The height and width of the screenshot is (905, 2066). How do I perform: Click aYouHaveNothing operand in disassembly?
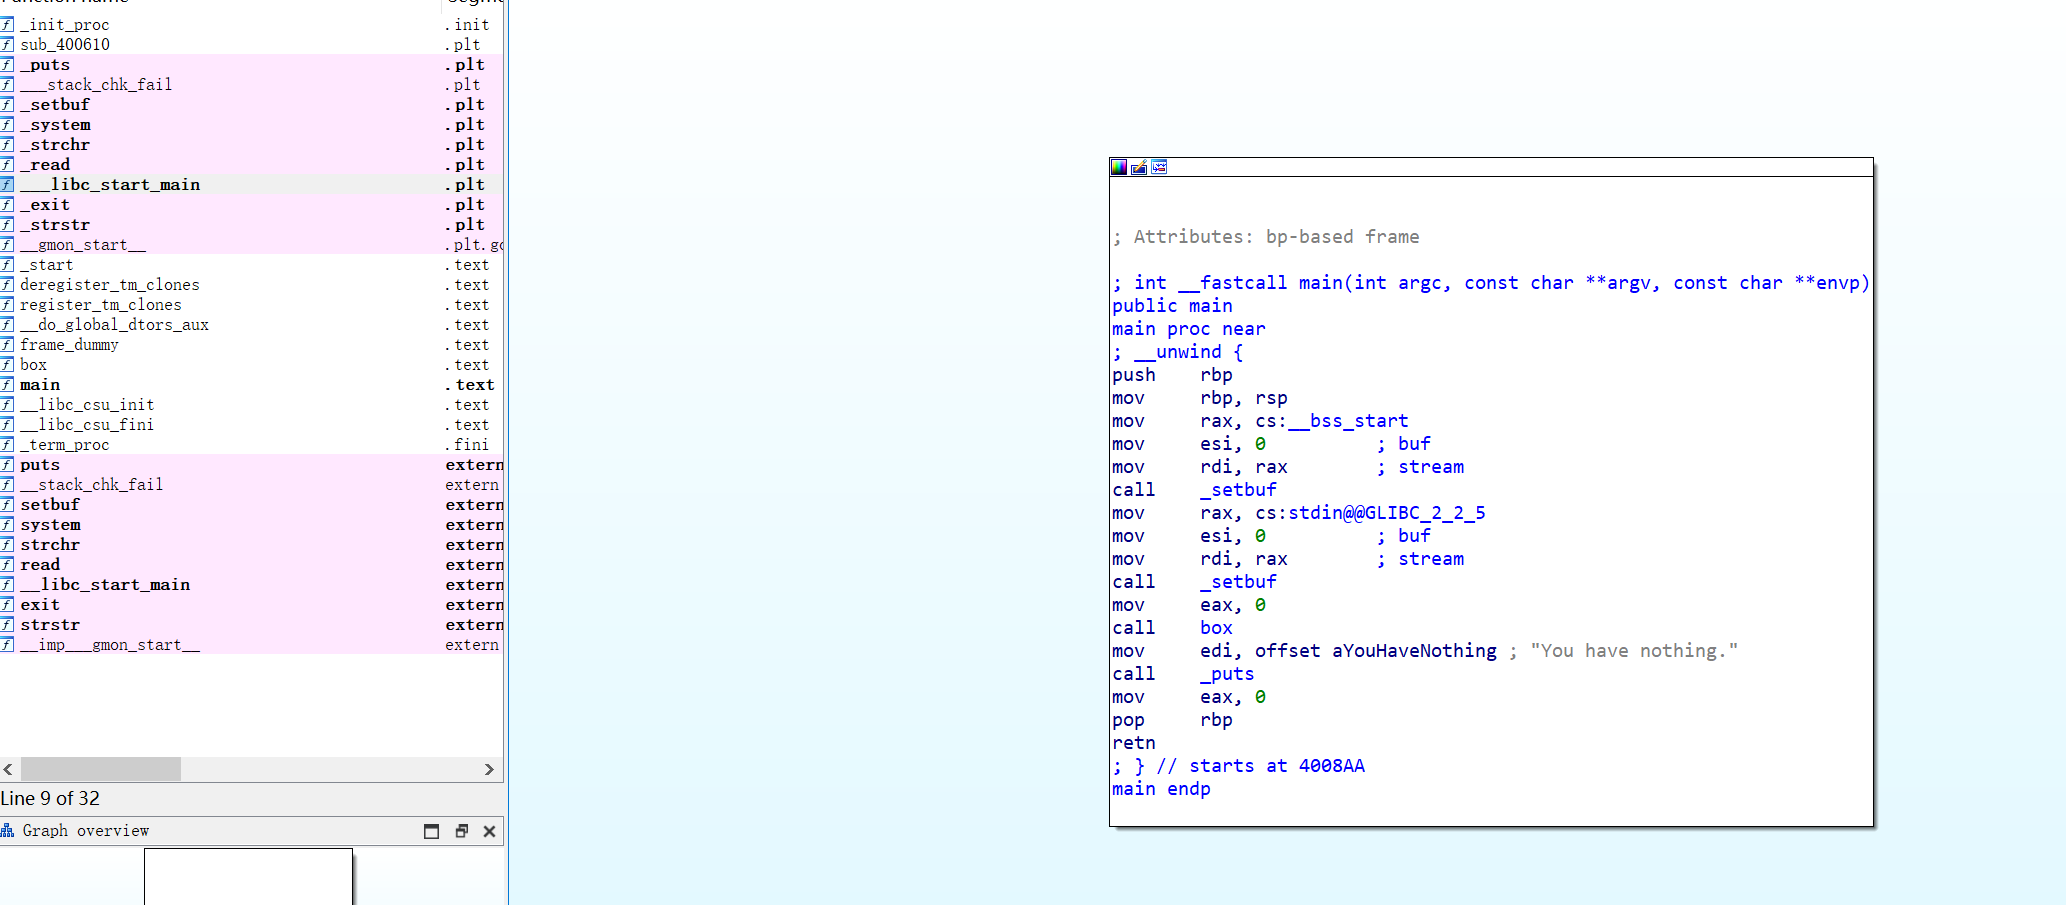[1414, 651]
